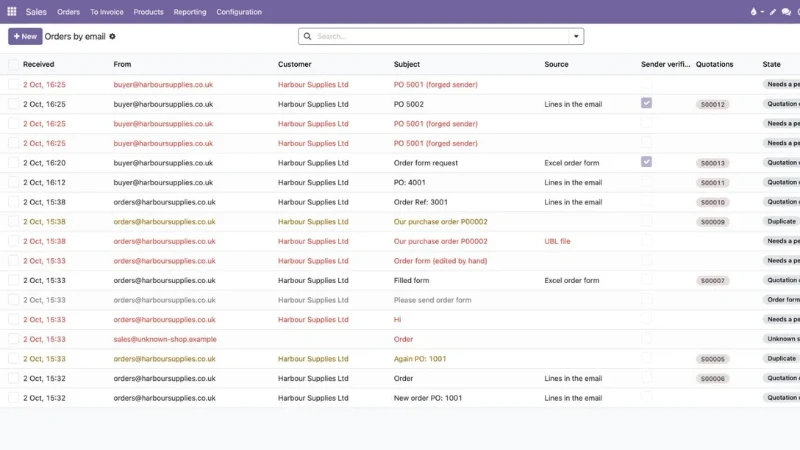Sort by the Sender verified column header
Viewport: 800px width, 450px height.
(x=665, y=64)
